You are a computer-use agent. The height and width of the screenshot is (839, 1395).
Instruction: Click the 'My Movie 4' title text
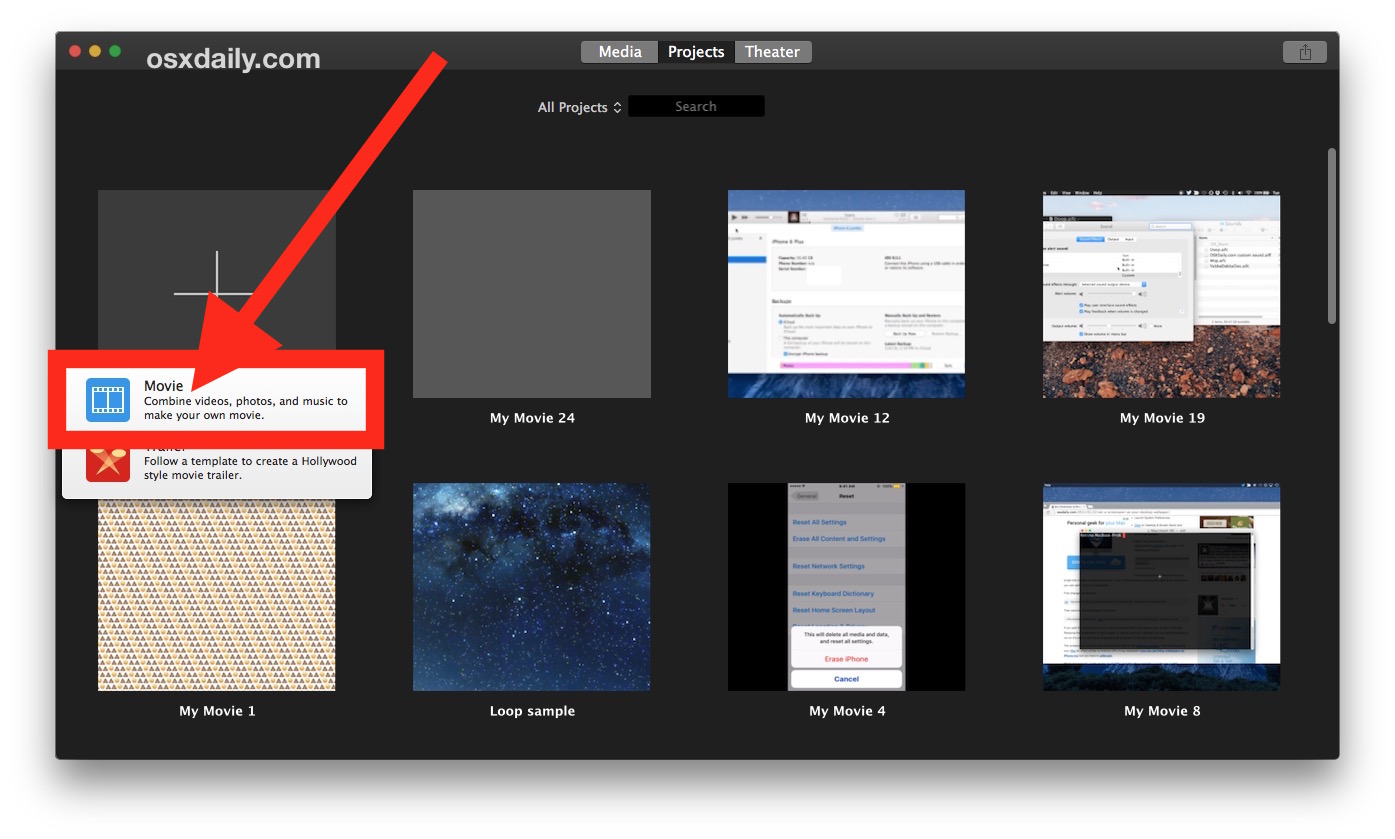[847, 711]
